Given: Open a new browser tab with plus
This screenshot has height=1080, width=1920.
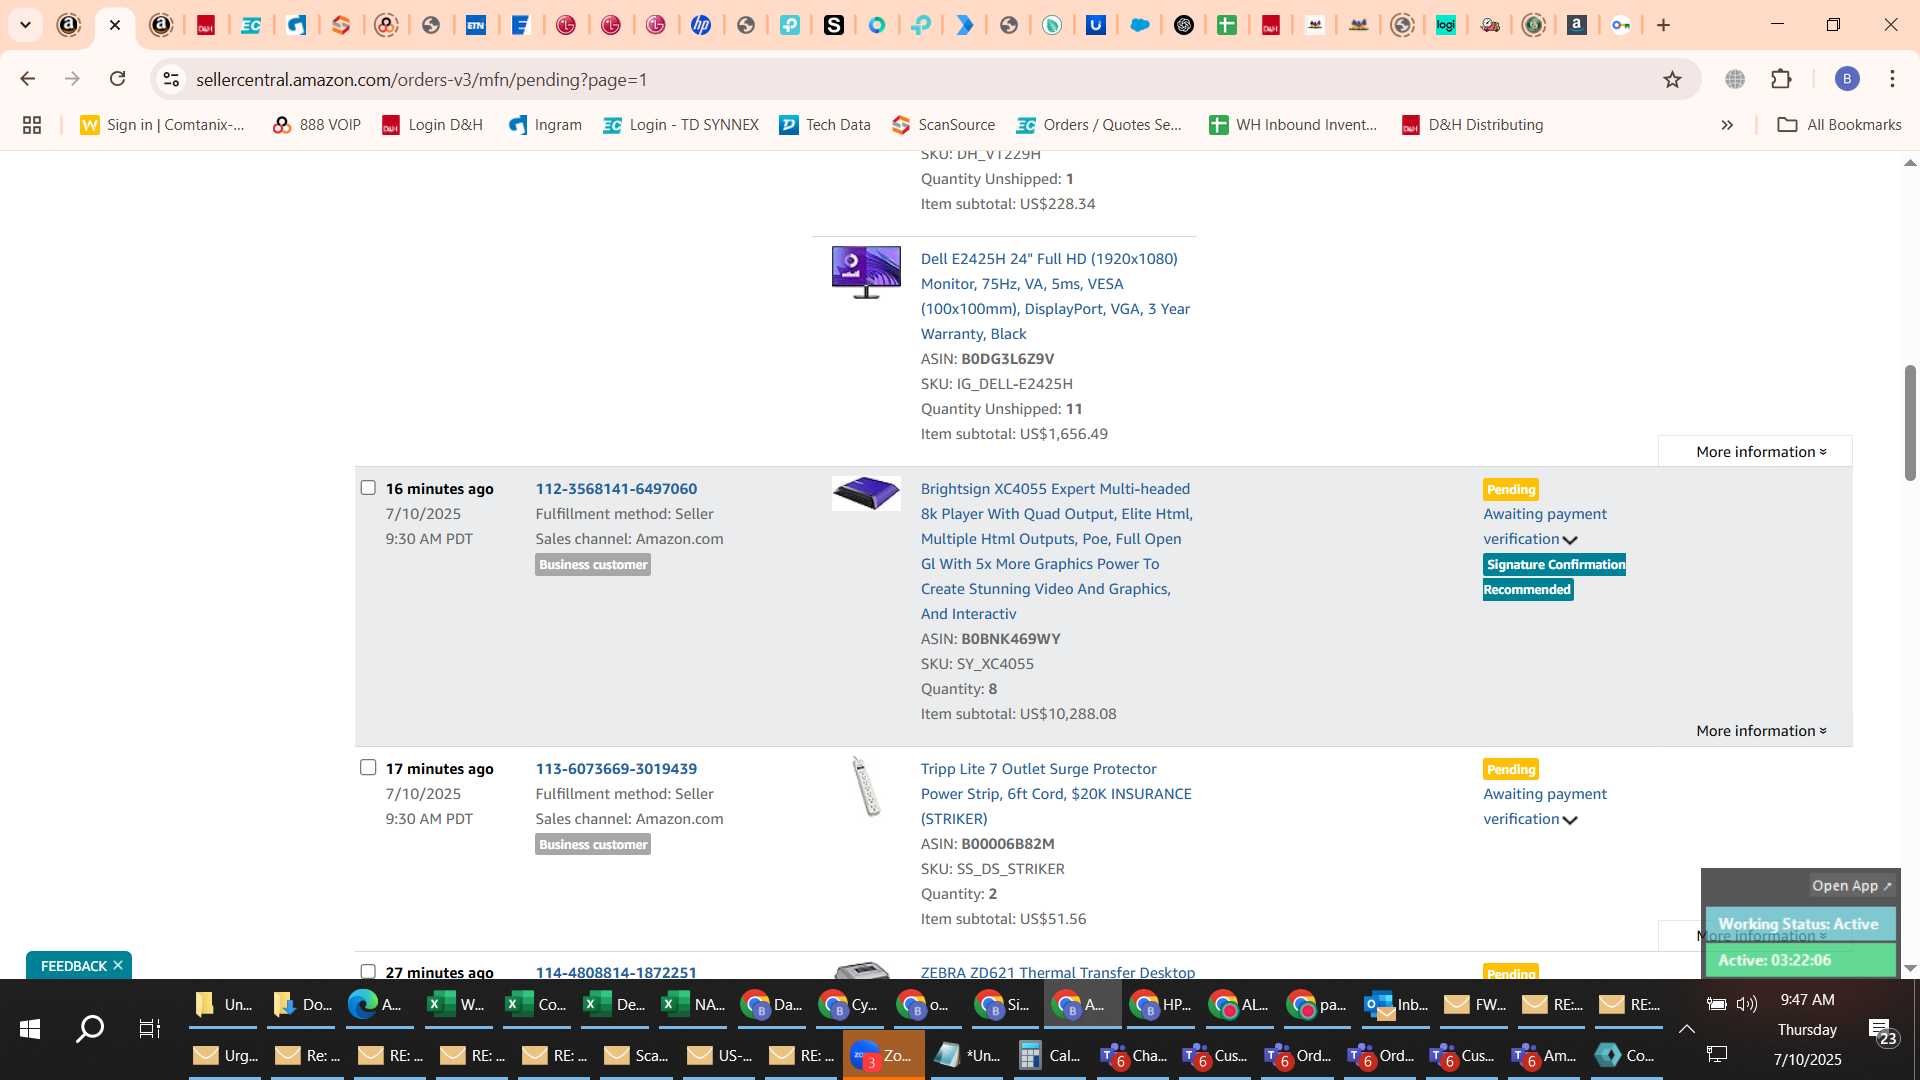Looking at the screenshot, I should pyautogui.click(x=1663, y=25).
